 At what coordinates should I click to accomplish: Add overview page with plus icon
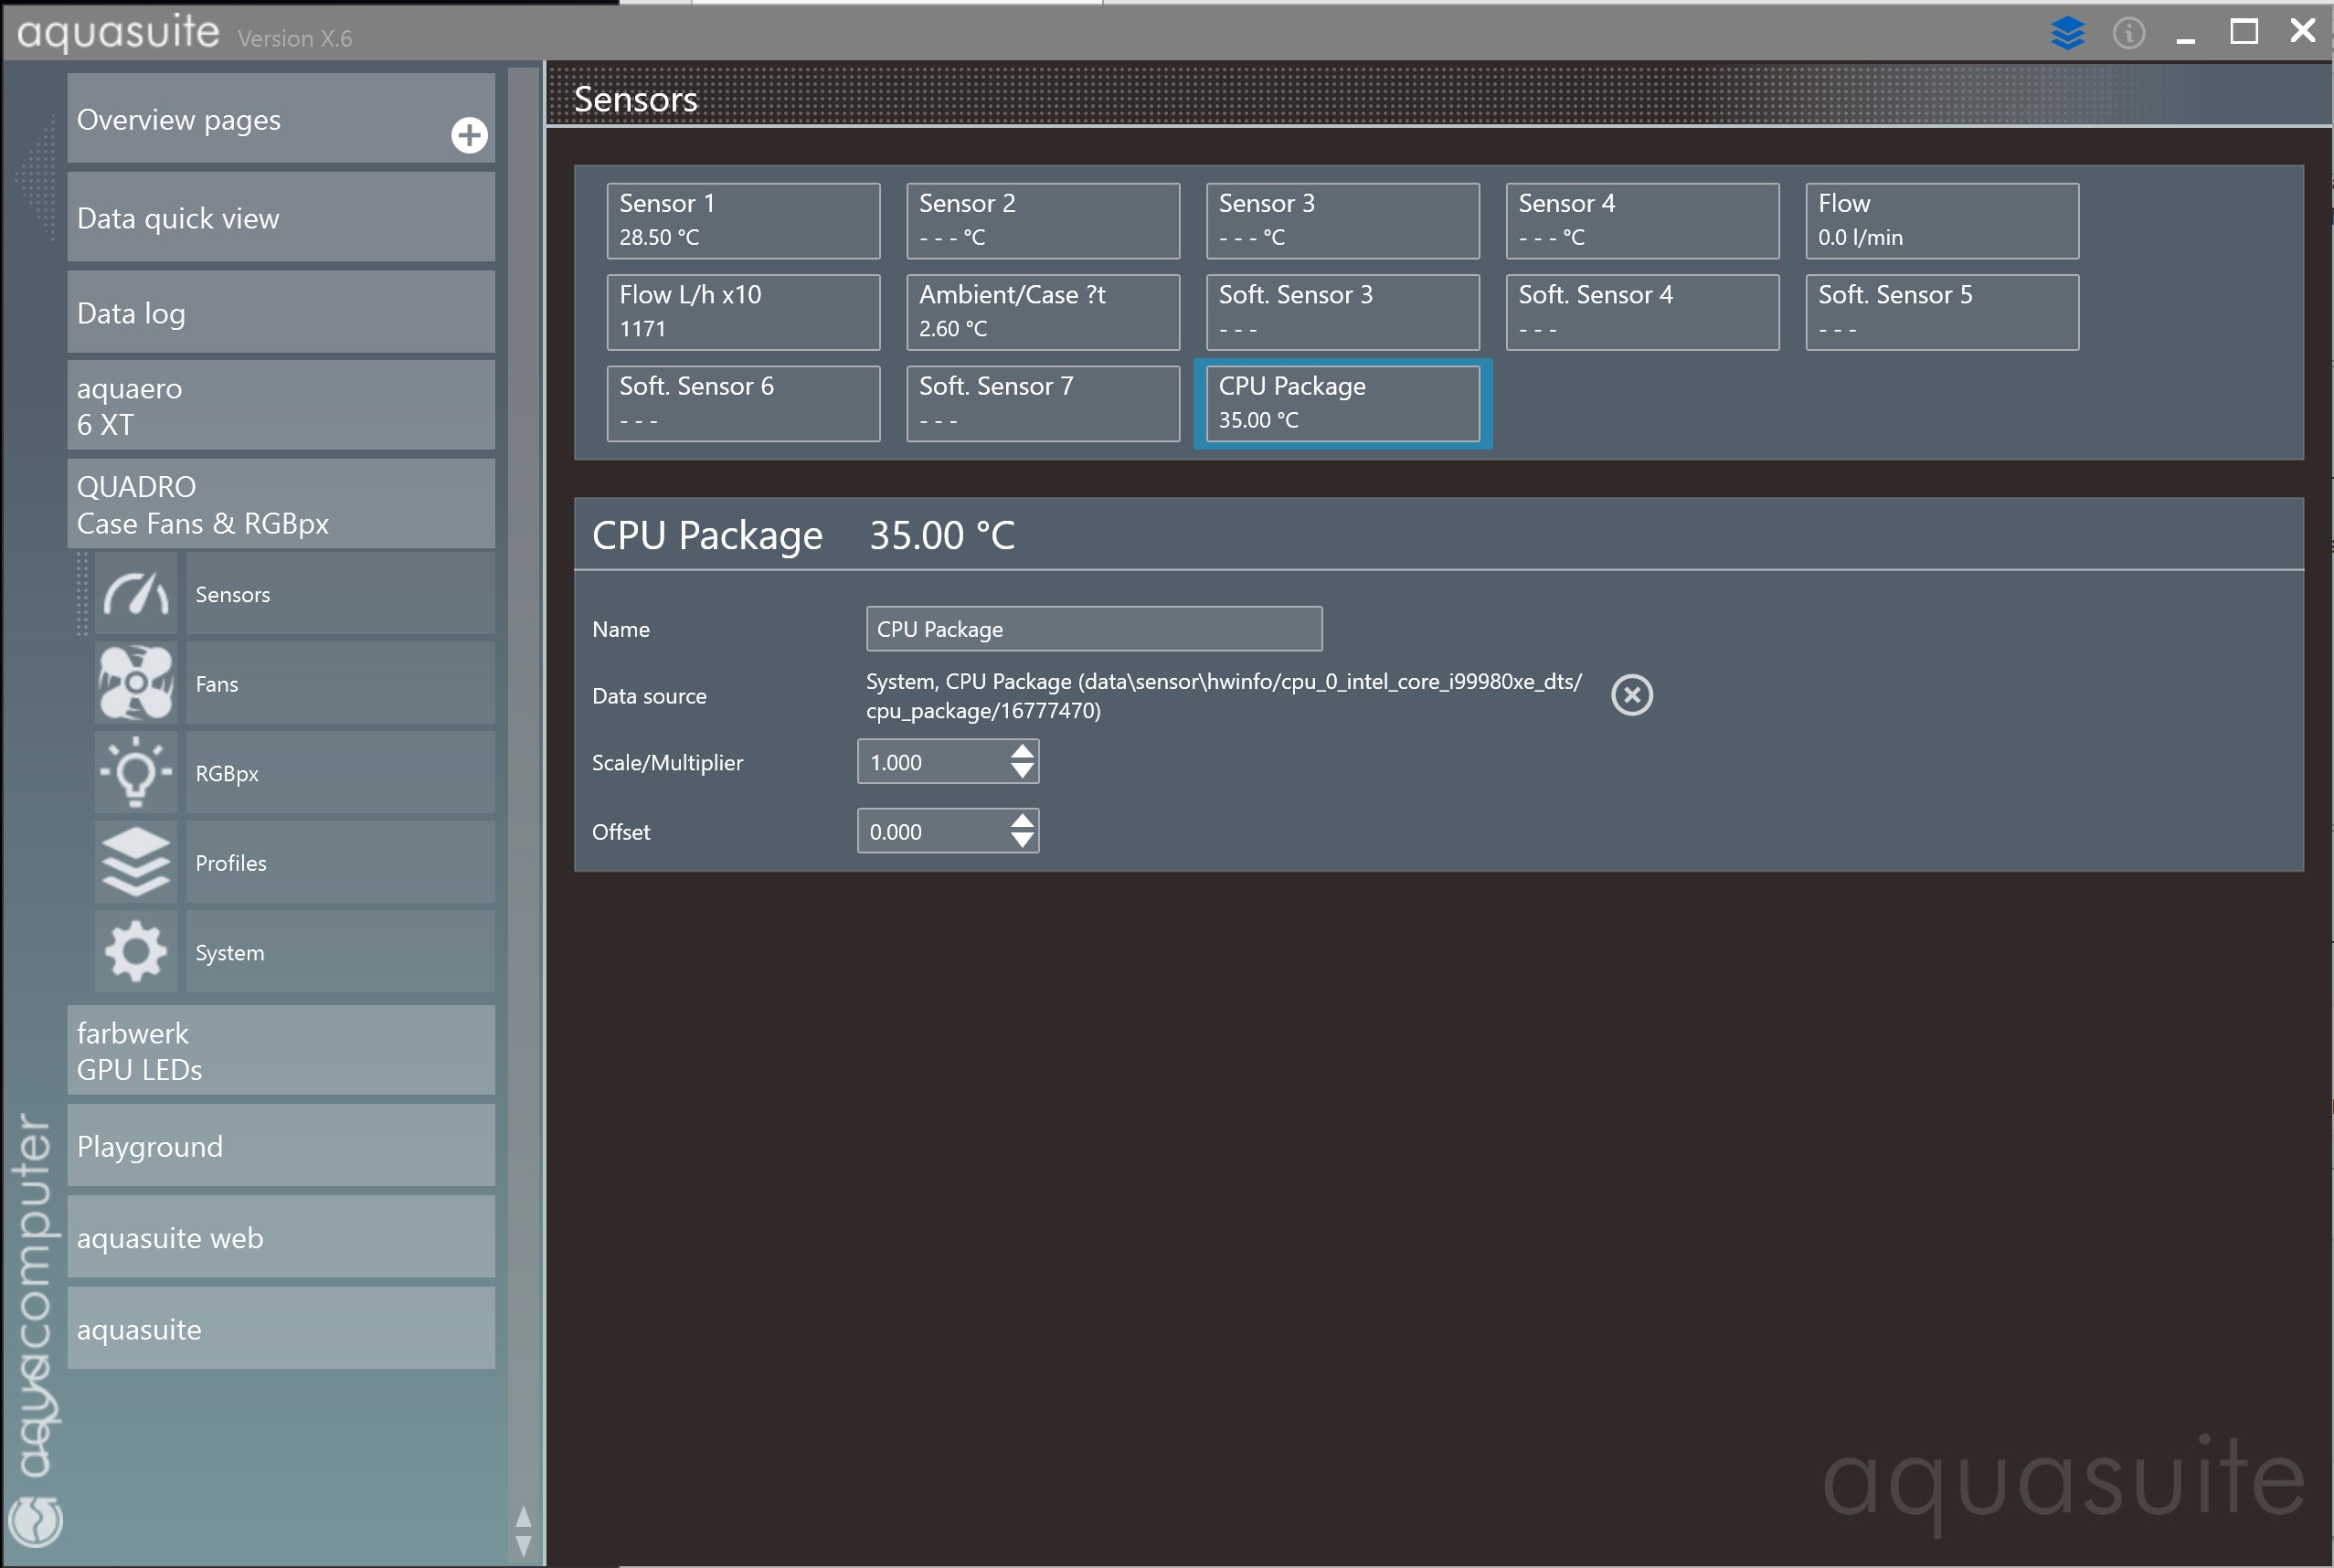[x=469, y=135]
